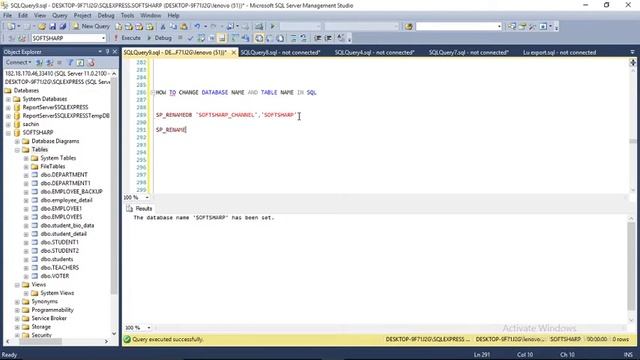Click the Debug button

[x=159, y=38]
